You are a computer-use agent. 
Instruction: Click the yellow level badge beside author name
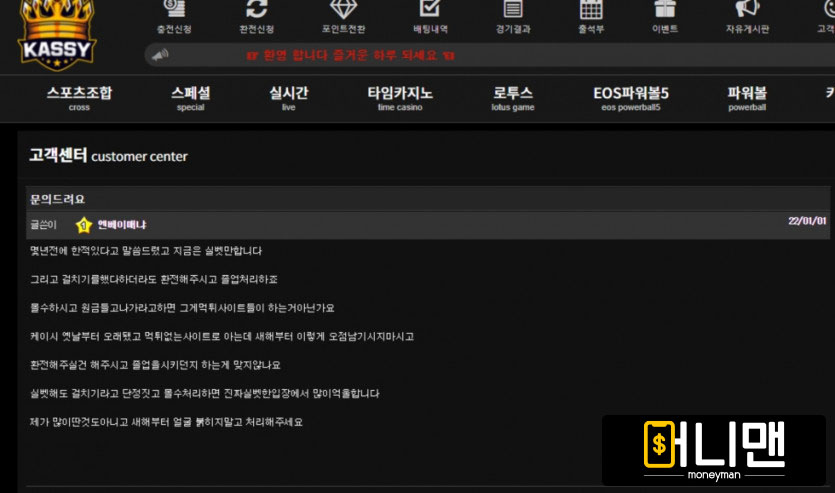(x=84, y=225)
